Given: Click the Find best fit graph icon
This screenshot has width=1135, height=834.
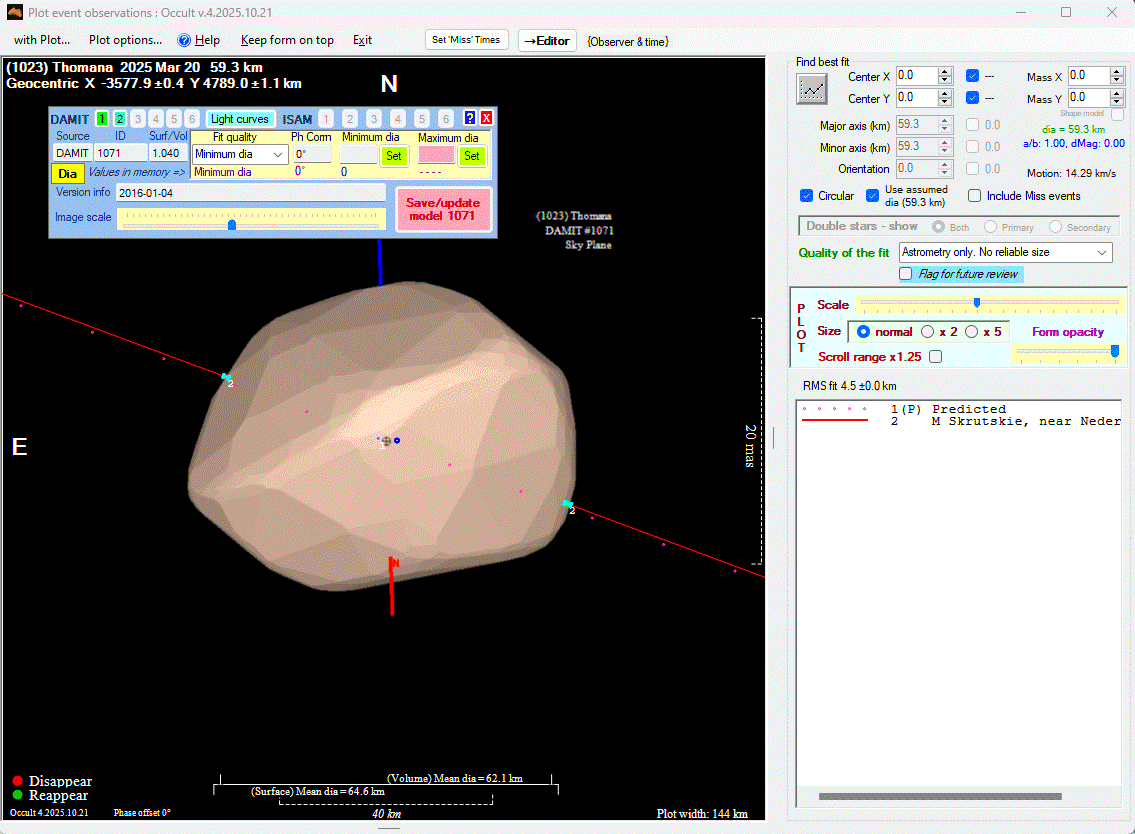Looking at the screenshot, I should (812, 89).
